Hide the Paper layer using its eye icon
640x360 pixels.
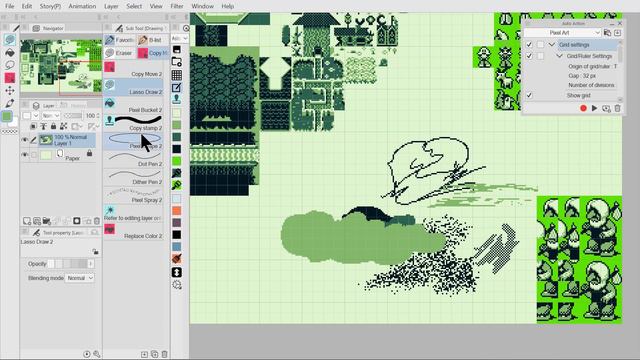[25, 155]
